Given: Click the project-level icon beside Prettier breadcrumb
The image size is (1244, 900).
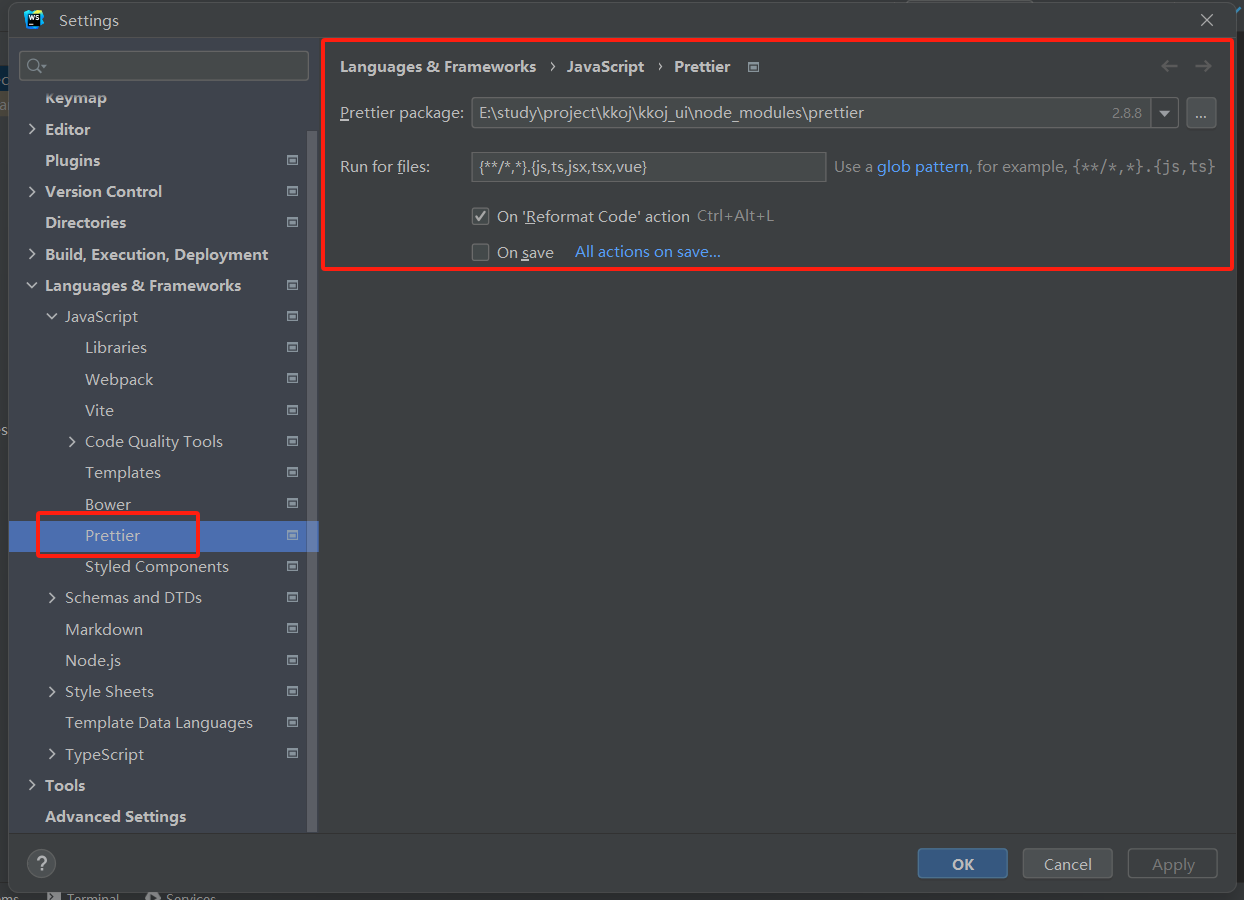Looking at the screenshot, I should (754, 67).
